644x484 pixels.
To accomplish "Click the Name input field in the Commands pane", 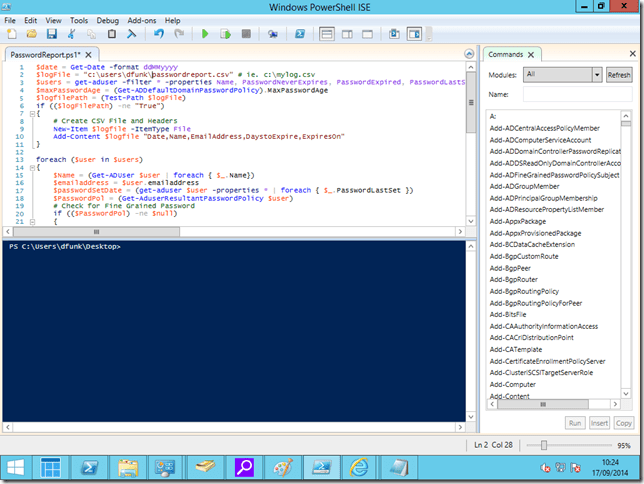I will click(577, 94).
